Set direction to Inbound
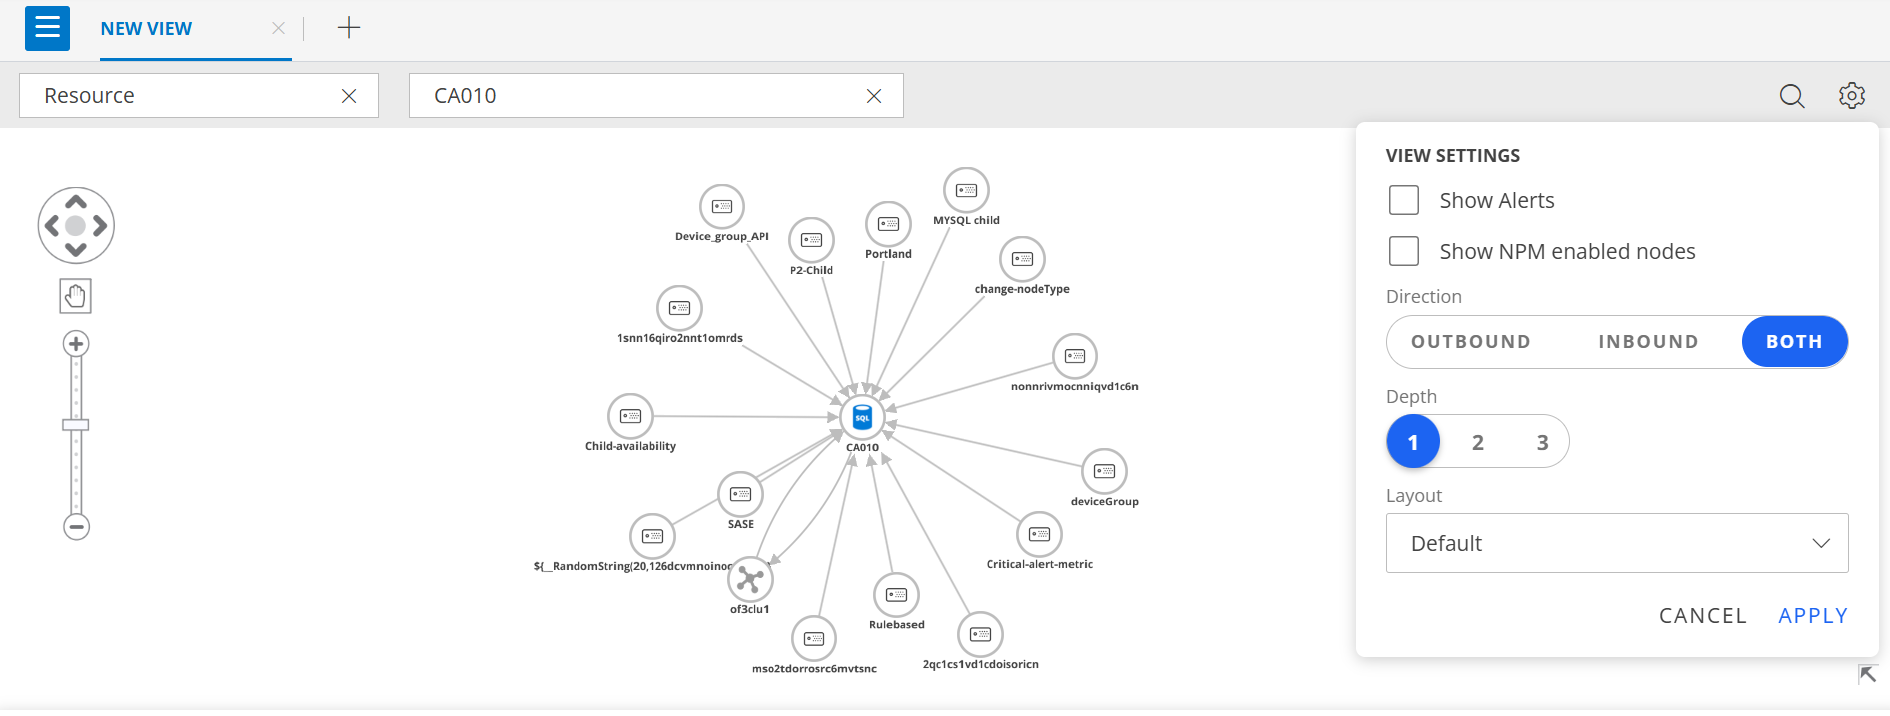Screen dimensions: 1890x716 1648,342
